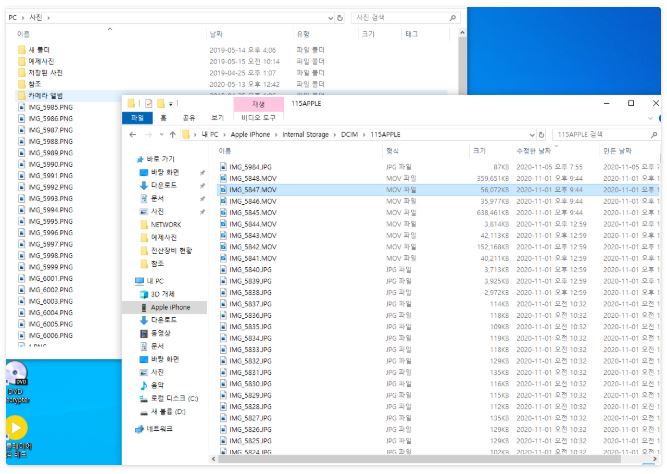Open the yellow play-button player desktop icon

[18, 437]
